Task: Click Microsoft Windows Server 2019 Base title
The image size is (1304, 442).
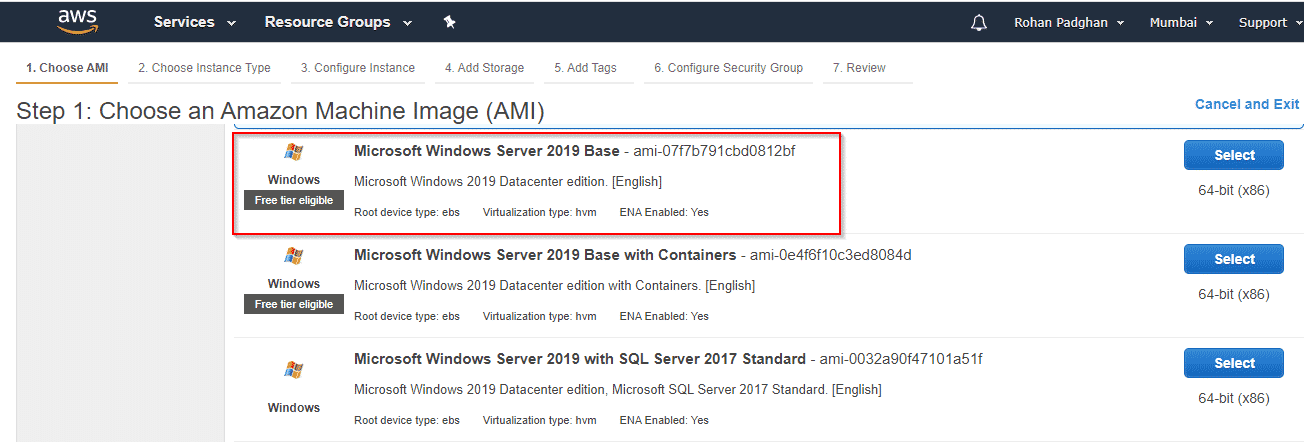Action: click(x=486, y=151)
